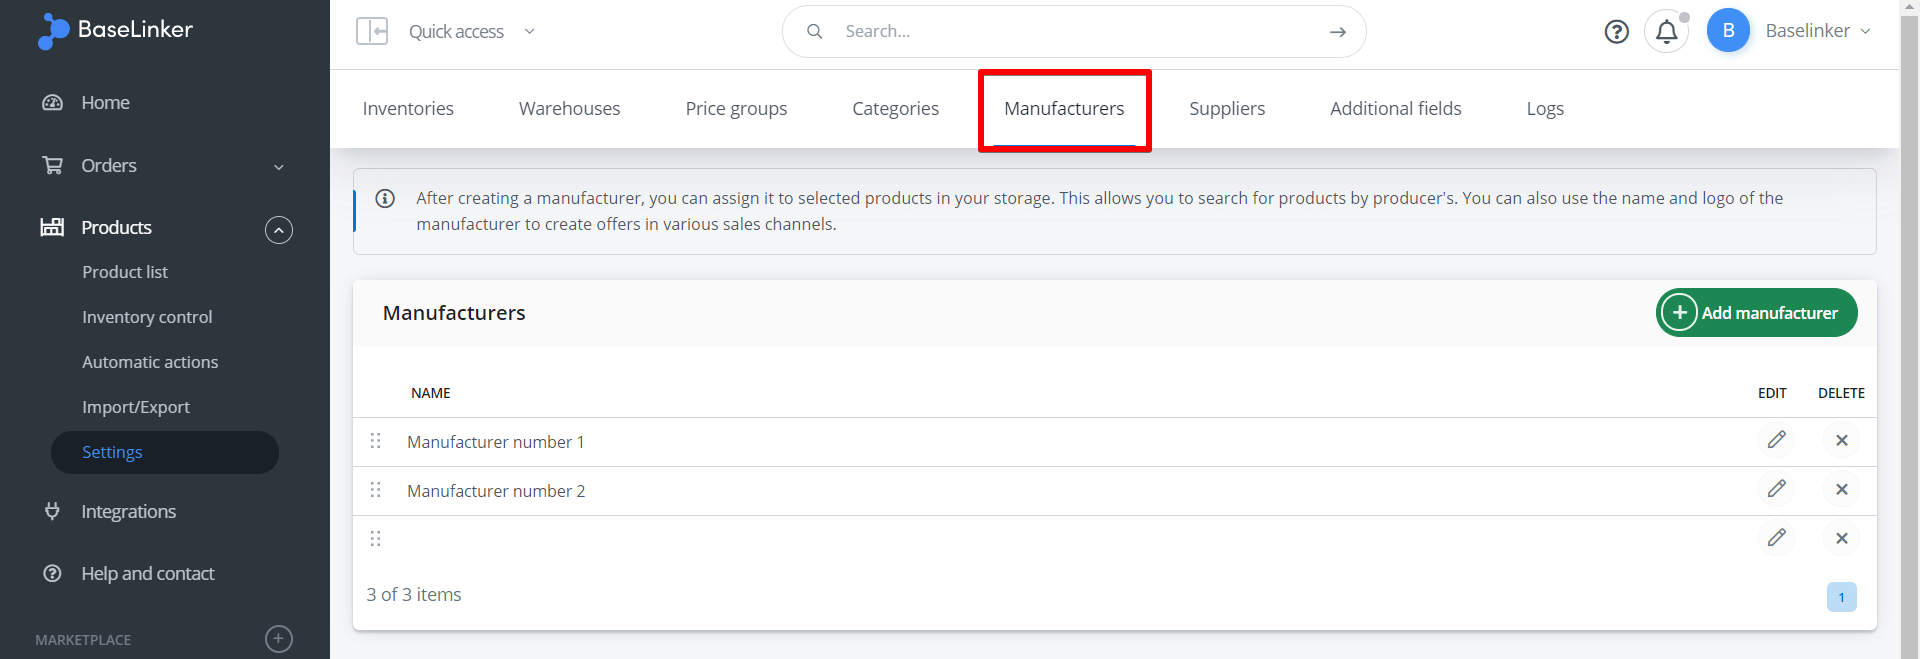Image resolution: width=1920 pixels, height=659 pixels.
Task: Open Automatic actions in sidebar
Action: [150, 362]
